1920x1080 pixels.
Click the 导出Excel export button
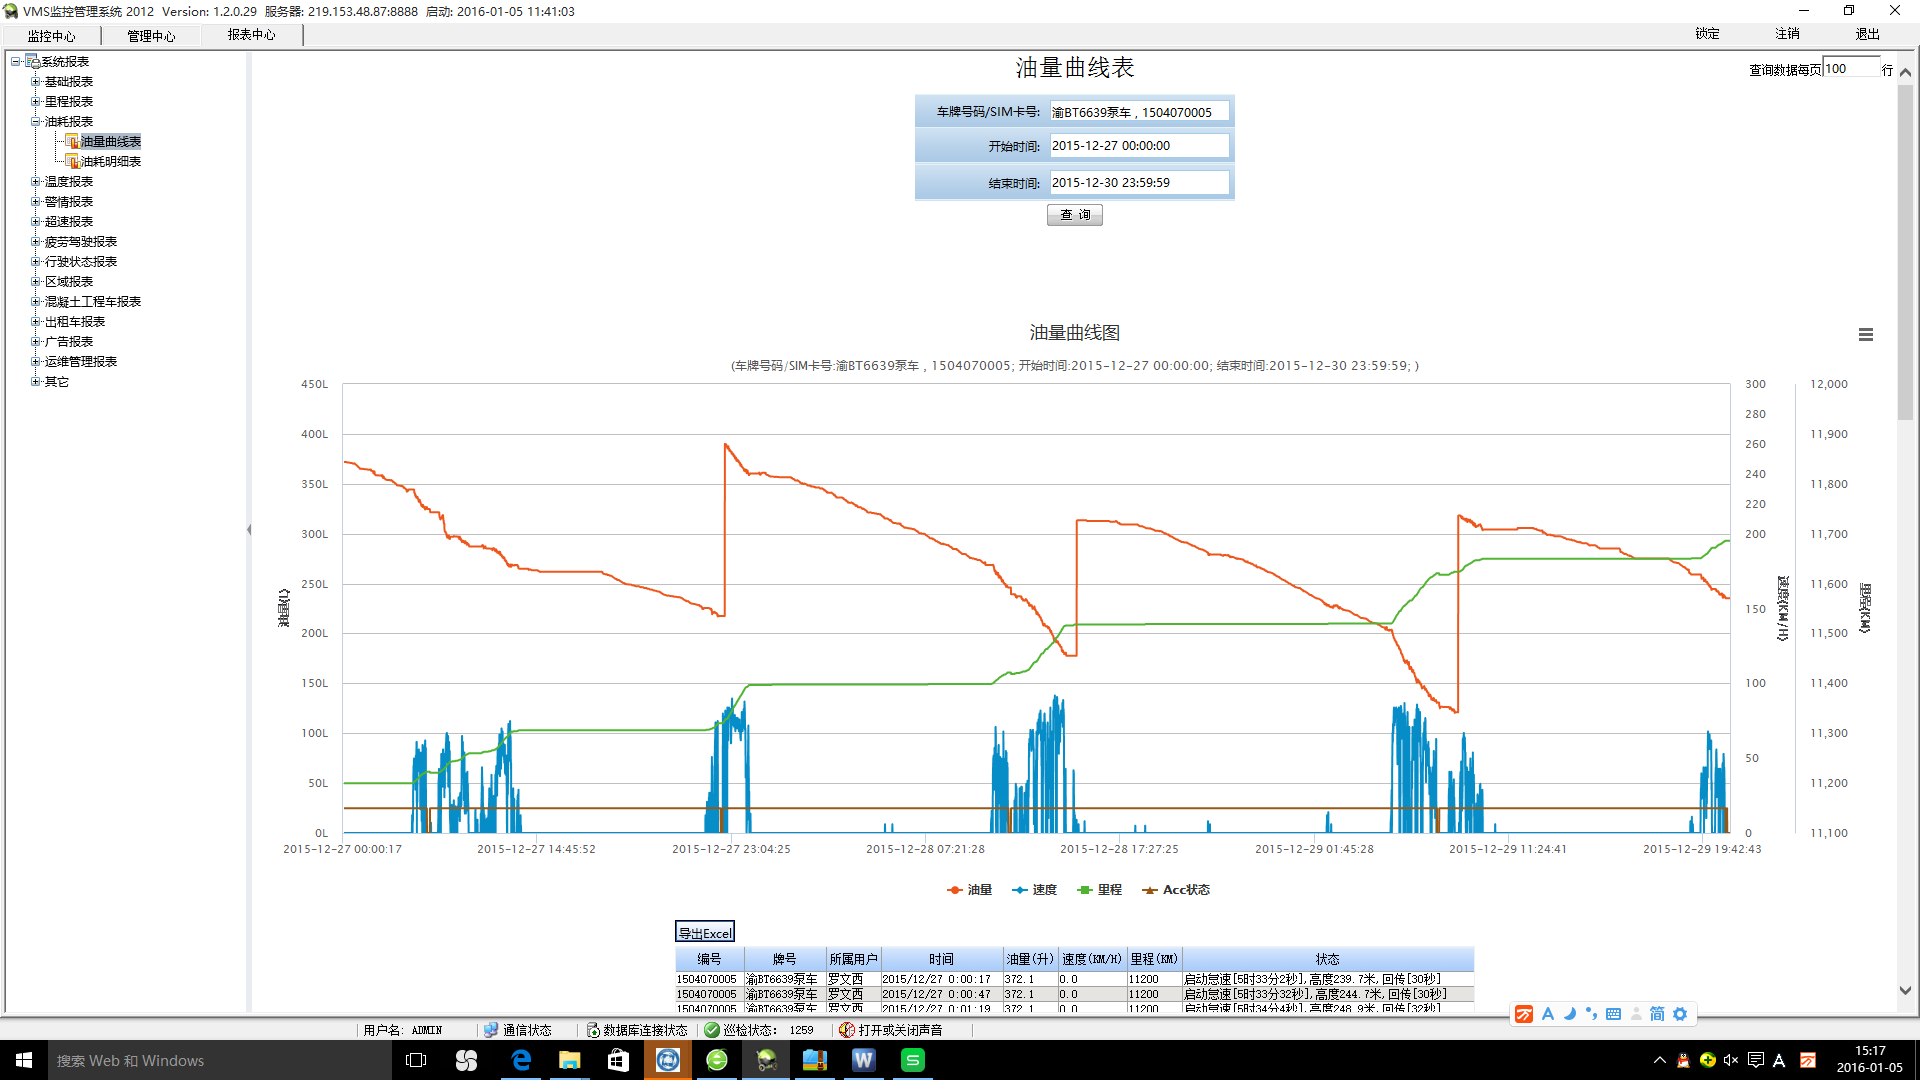tap(705, 933)
